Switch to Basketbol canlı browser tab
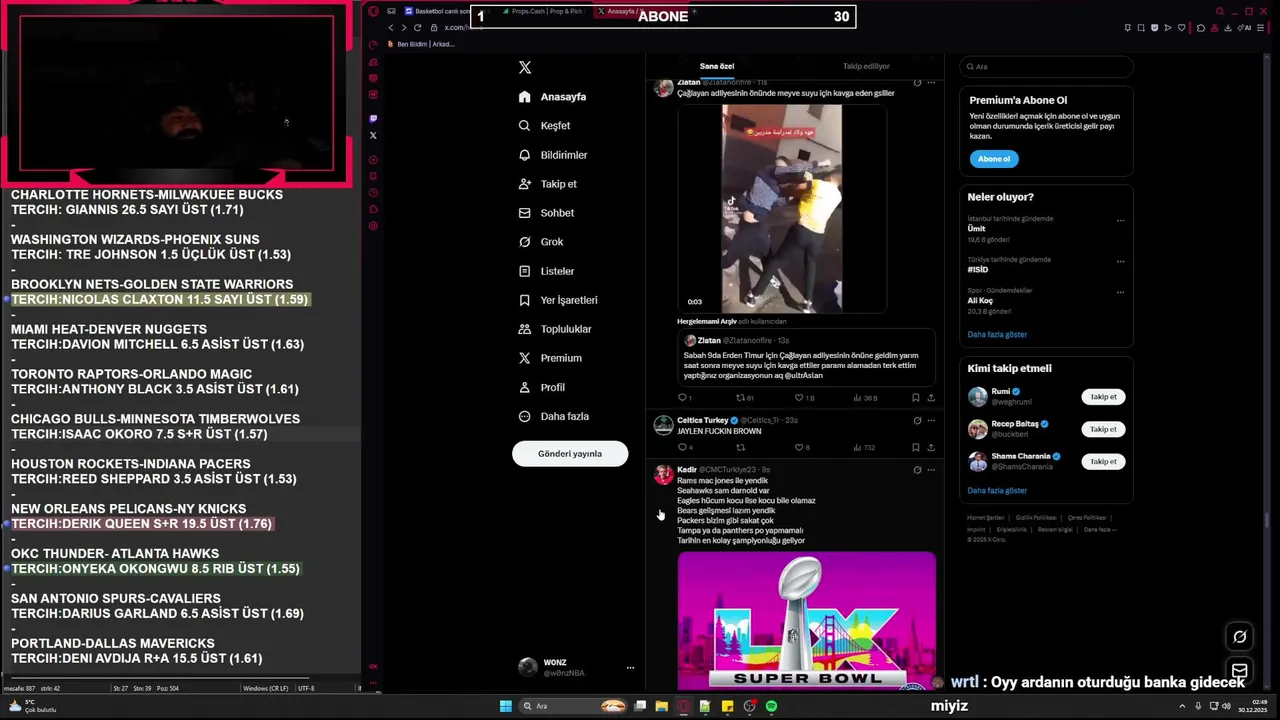 [x=437, y=11]
